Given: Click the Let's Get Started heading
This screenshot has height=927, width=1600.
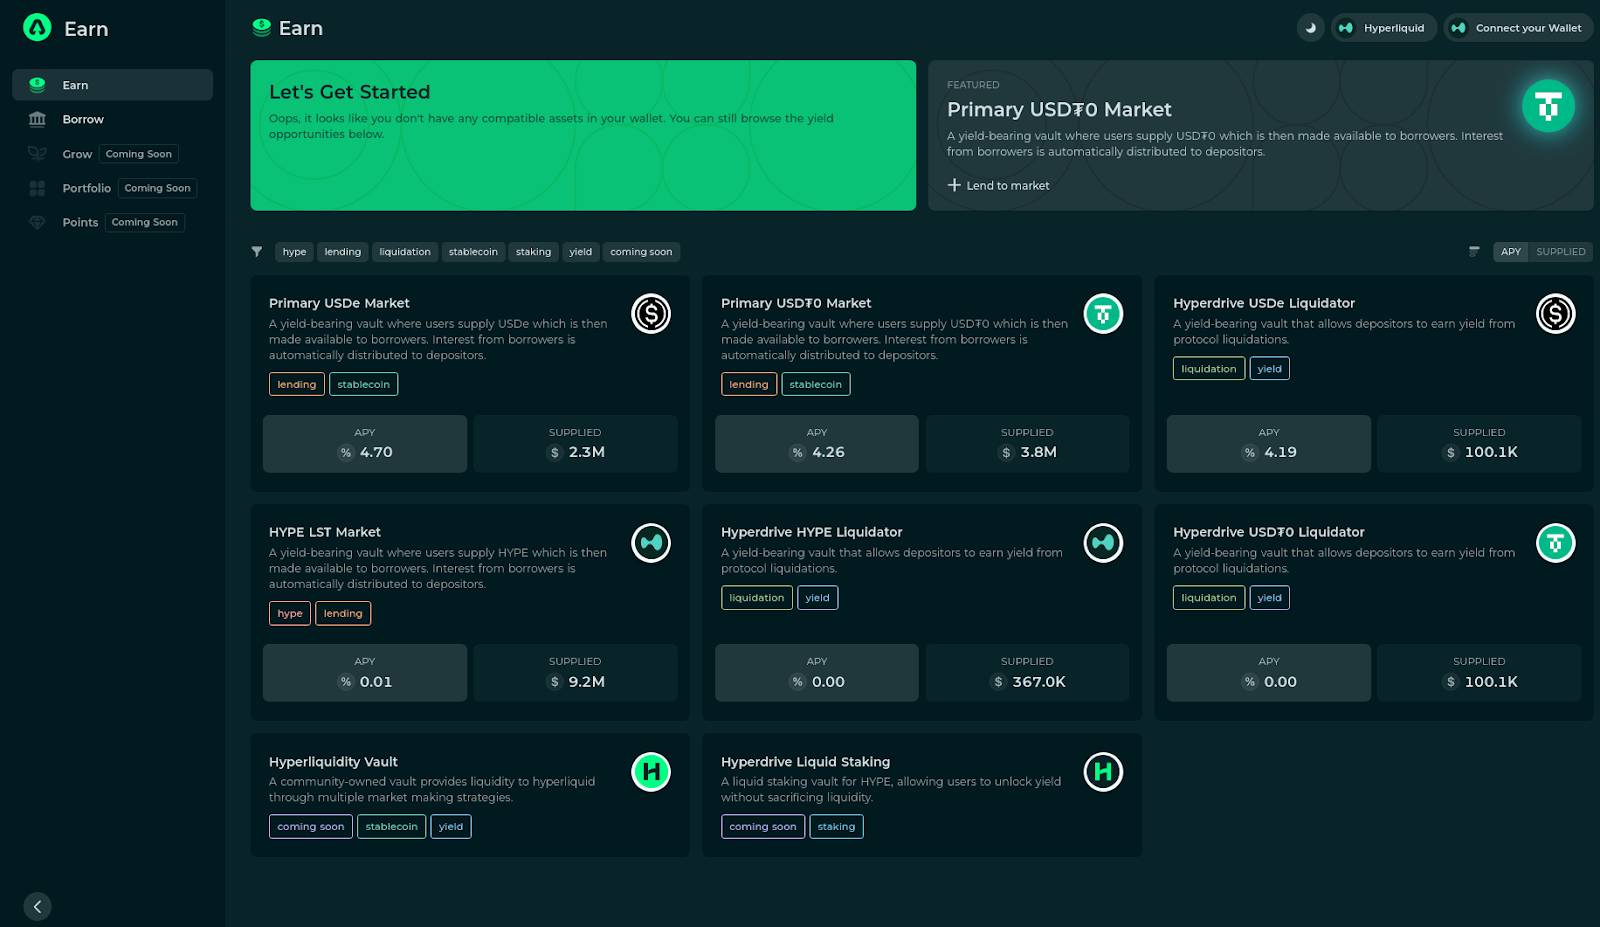Looking at the screenshot, I should 349,92.
